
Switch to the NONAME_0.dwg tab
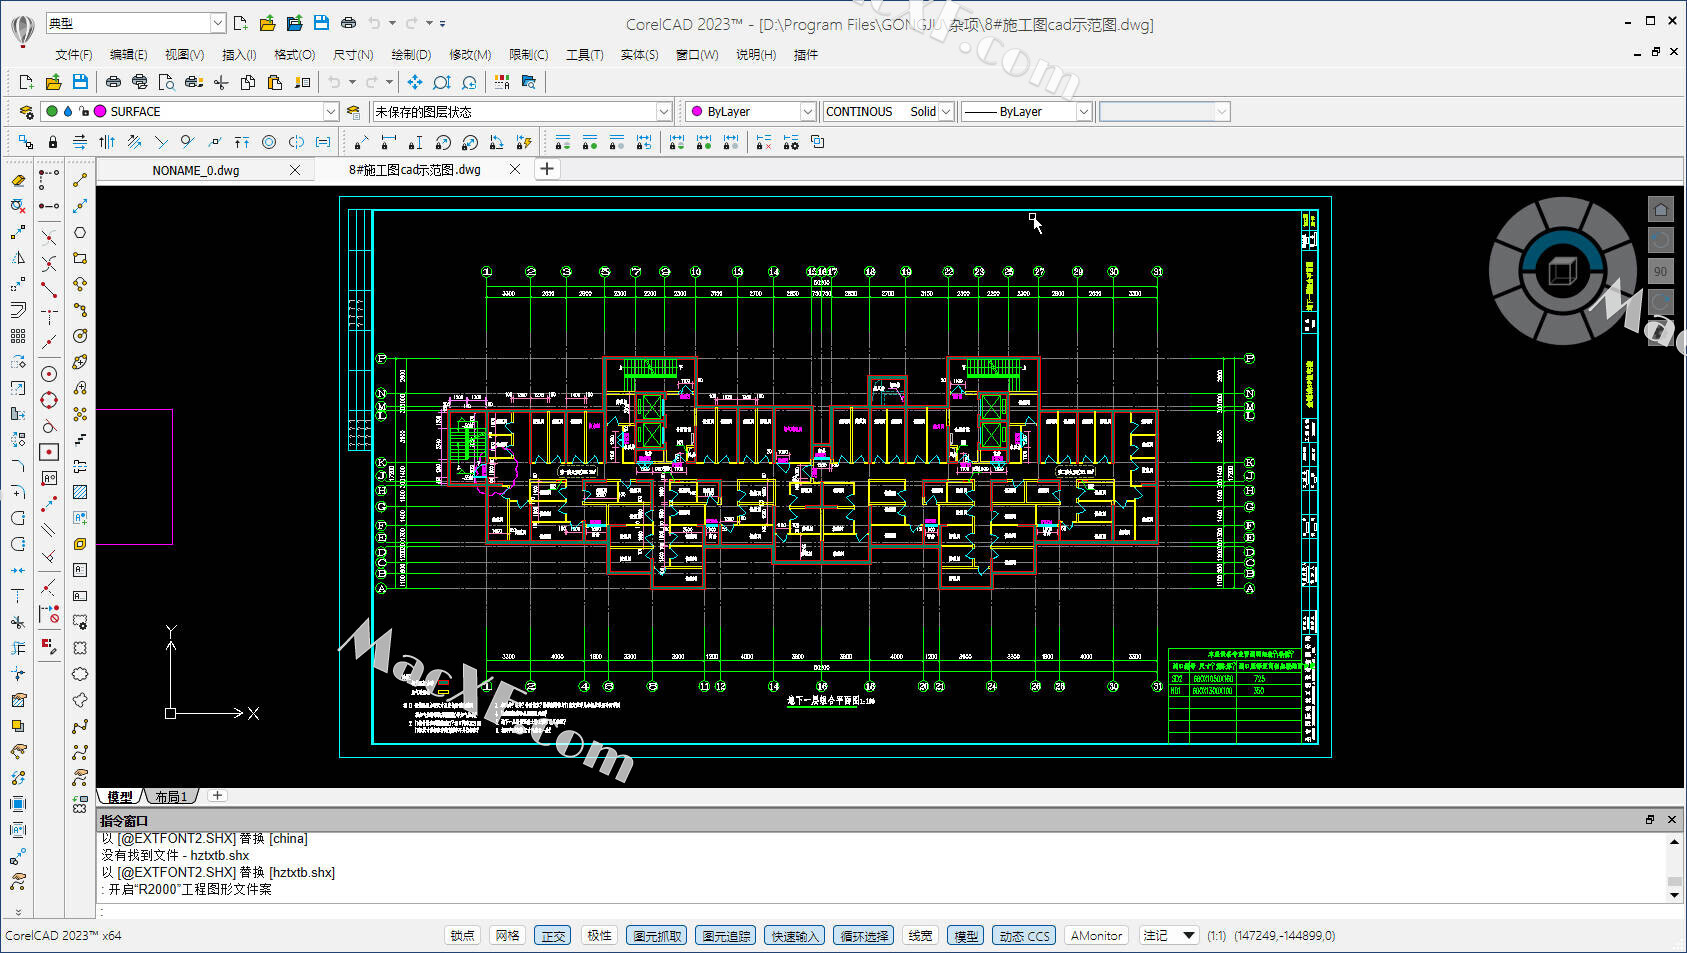pyautogui.click(x=196, y=171)
